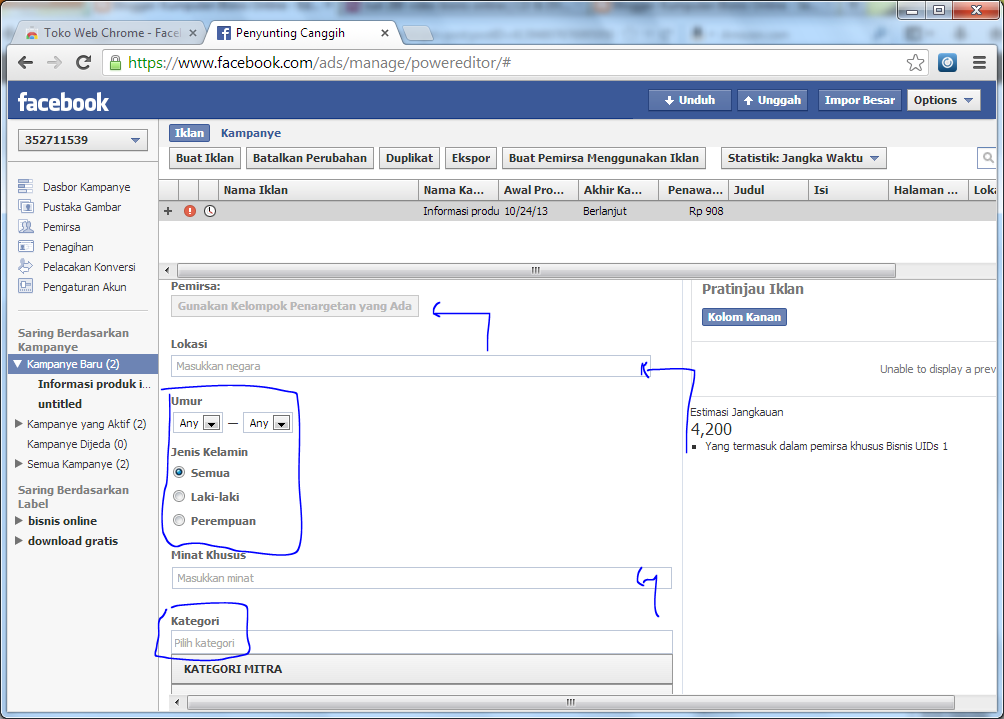Screen dimensions: 1004x719
Task: Close the Toko Web Chrome tab
Action: (x=193, y=33)
